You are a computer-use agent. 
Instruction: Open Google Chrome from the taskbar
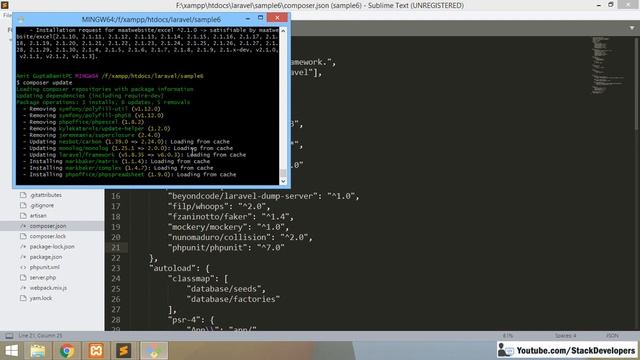click(x=67, y=351)
